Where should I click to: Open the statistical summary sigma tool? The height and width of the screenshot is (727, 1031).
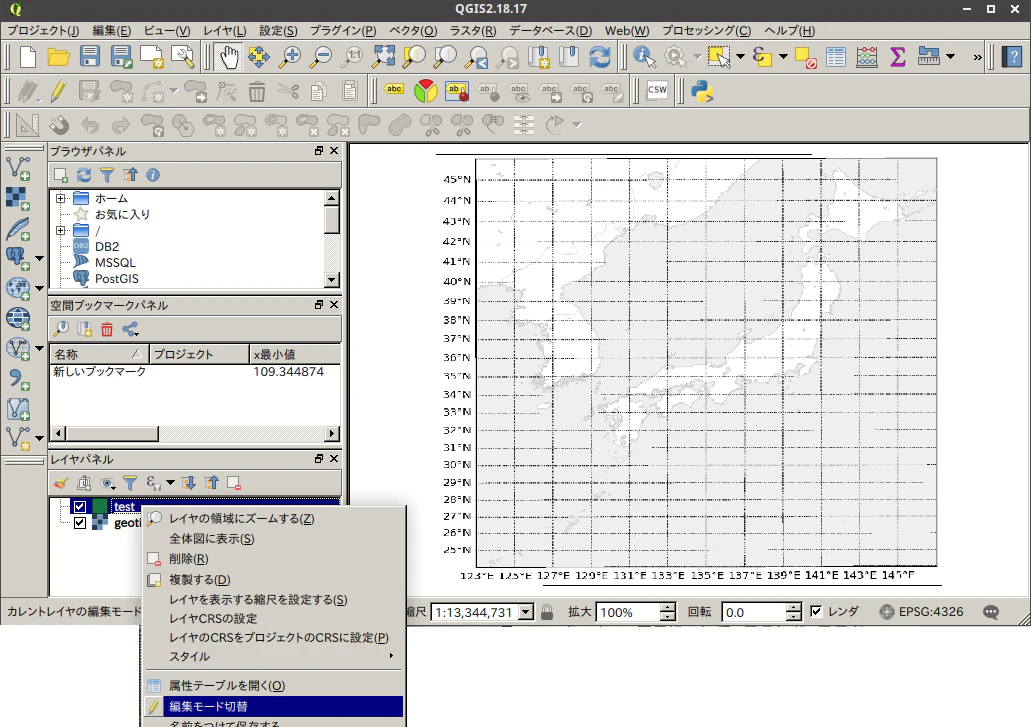[898, 57]
